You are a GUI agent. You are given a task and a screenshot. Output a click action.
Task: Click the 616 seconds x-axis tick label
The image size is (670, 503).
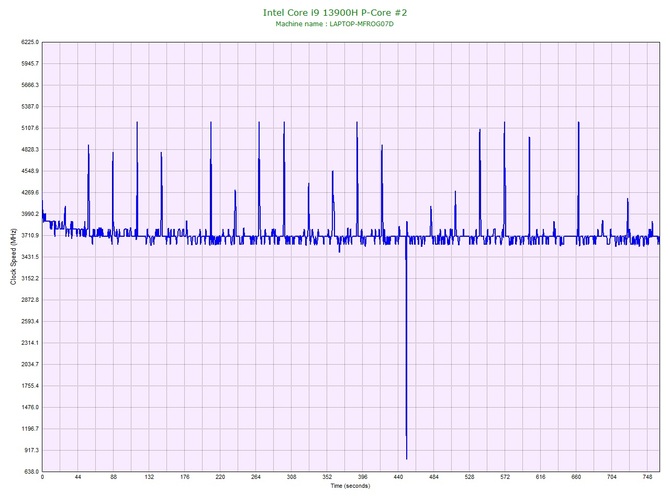[541, 477]
